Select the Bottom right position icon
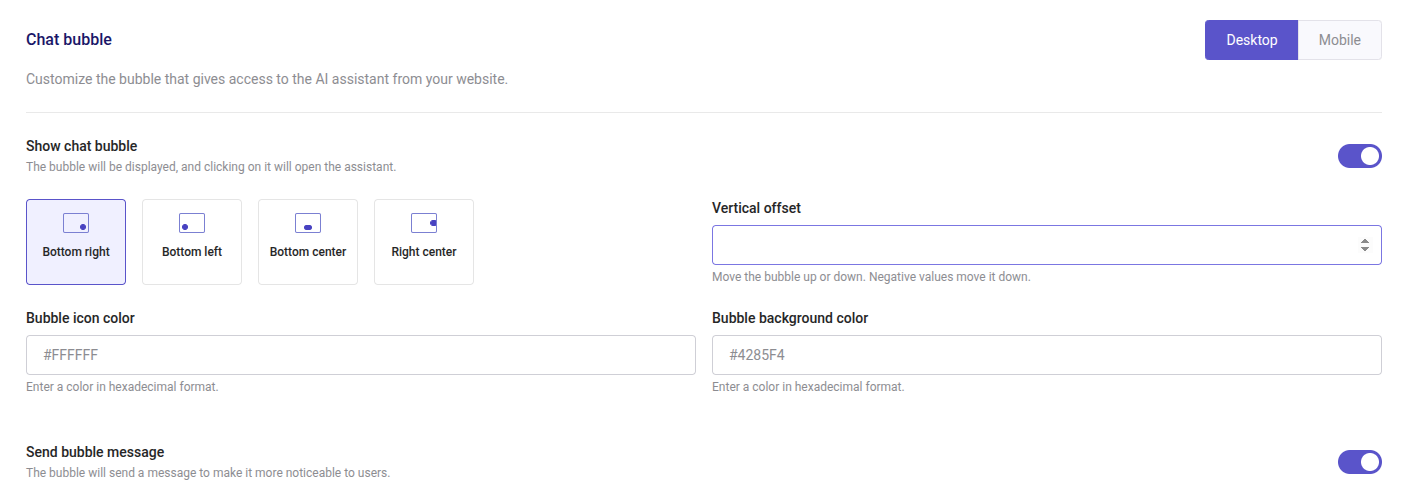Image resolution: width=1404 pixels, height=502 pixels. (76, 223)
